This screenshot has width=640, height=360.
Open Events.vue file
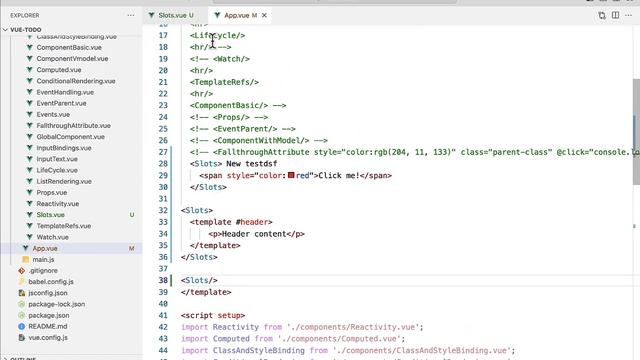53,114
